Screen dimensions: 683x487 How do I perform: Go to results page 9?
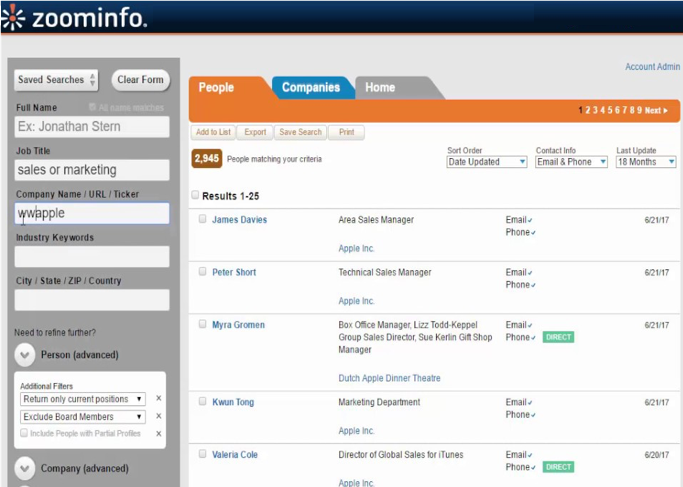(x=639, y=110)
